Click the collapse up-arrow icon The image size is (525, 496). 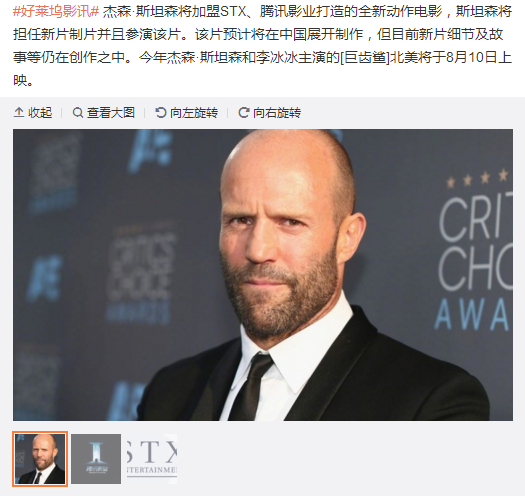coord(19,113)
